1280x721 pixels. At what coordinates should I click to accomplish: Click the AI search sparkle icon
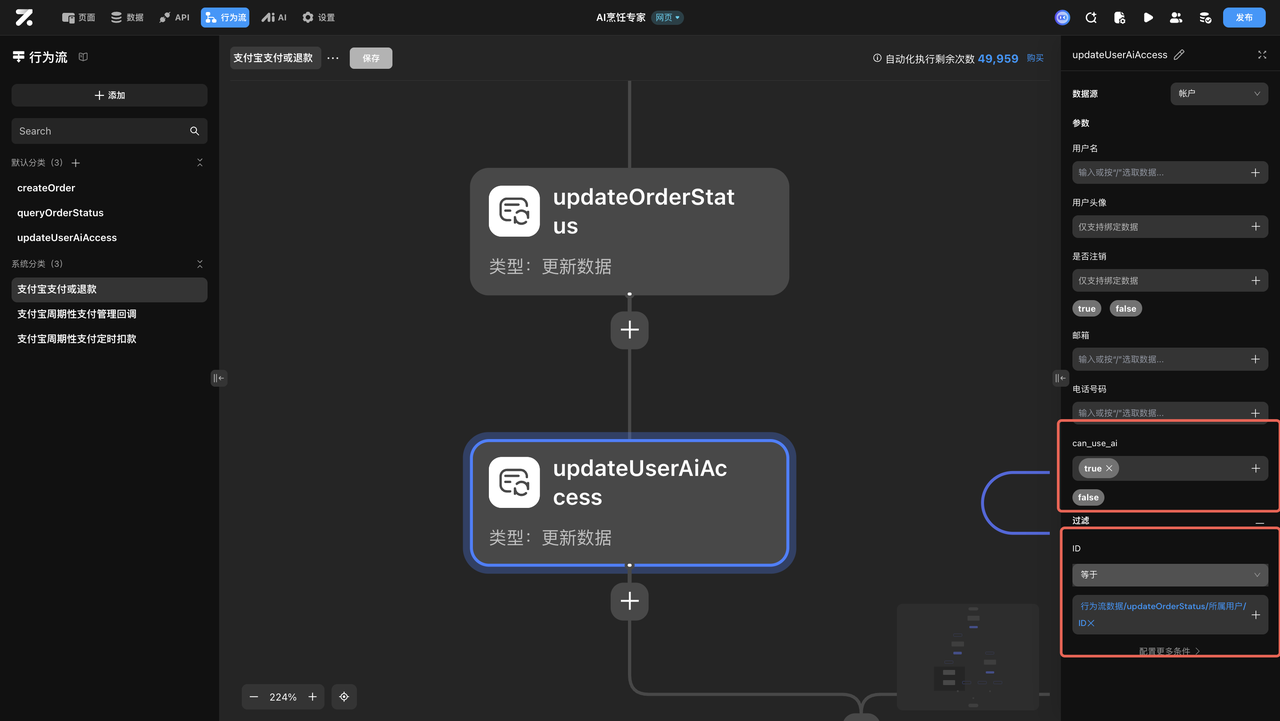pyautogui.click(x=1091, y=17)
